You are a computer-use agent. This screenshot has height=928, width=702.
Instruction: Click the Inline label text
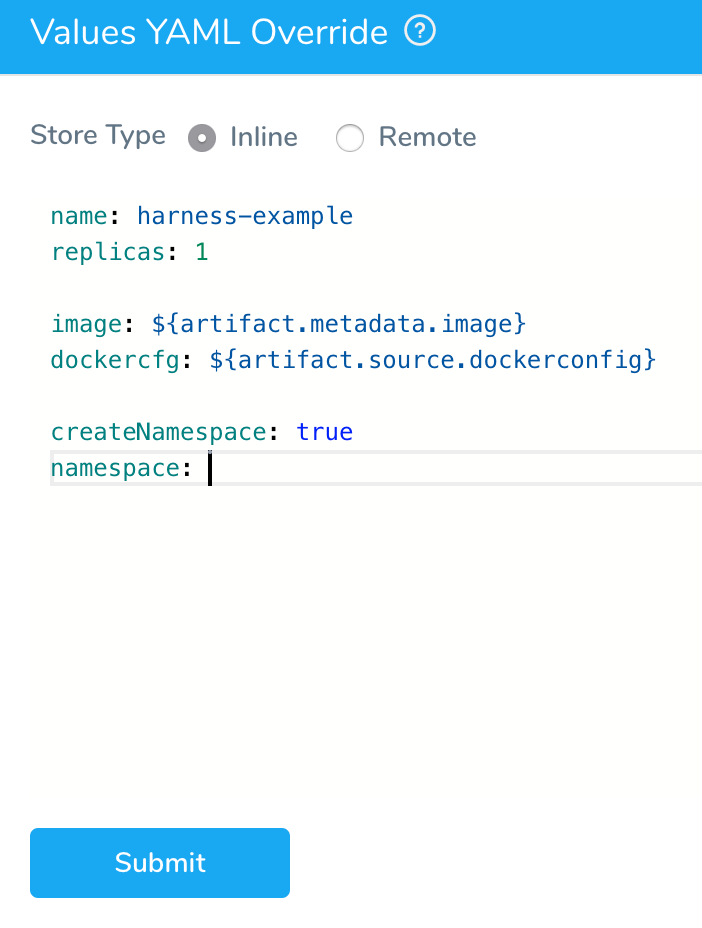(264, 137)
